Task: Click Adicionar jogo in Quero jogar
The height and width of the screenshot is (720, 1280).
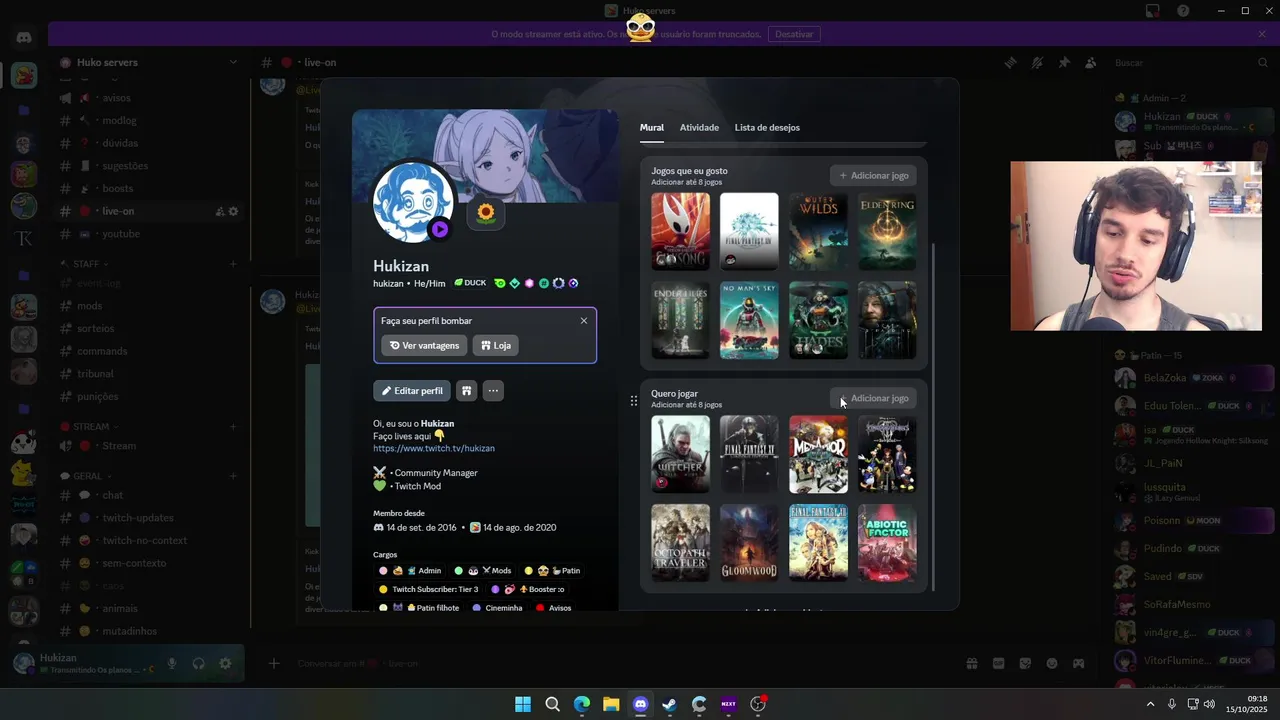Action: click(x=873, y=398)
